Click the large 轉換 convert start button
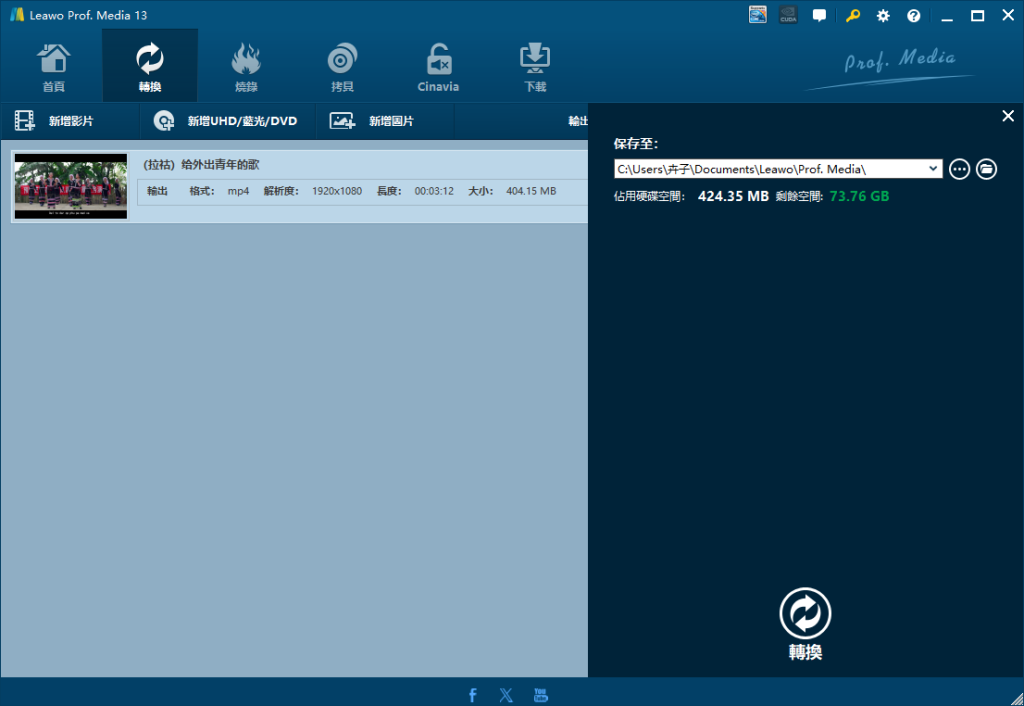The height and width of the screenshot is (706, 1024). click(805, 614)
